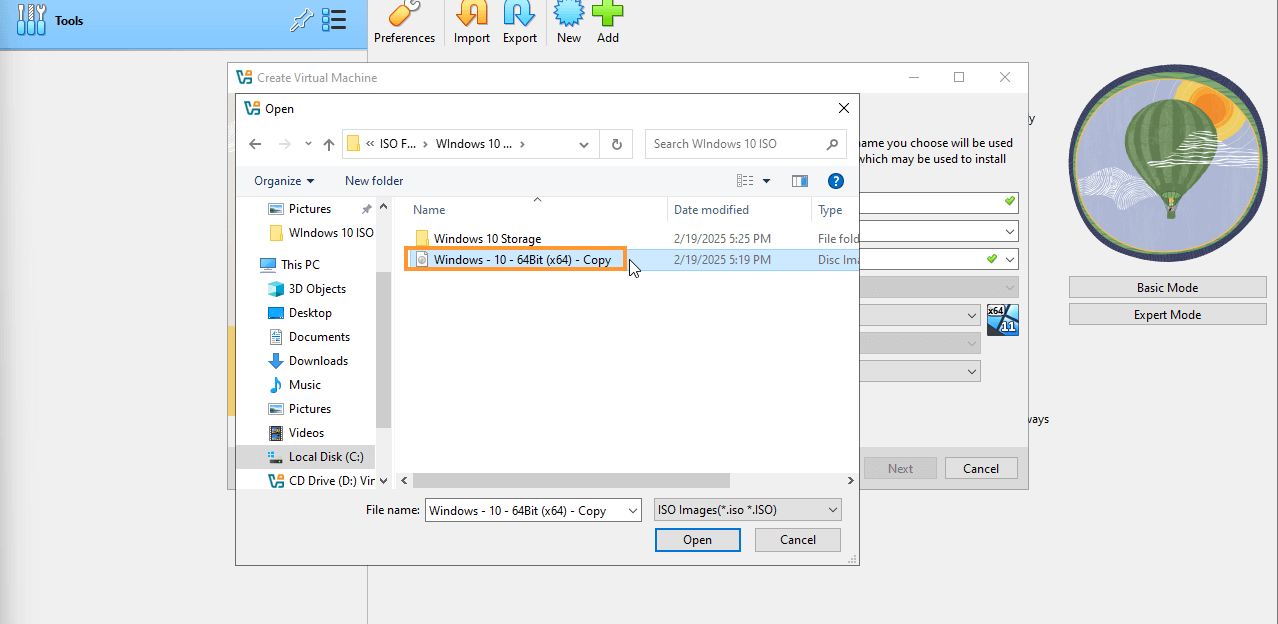Image resolution: width=1278 pixels, height=624 pixels.
Task: Switch to Basic Mode
Action: tap(1167, 288)
